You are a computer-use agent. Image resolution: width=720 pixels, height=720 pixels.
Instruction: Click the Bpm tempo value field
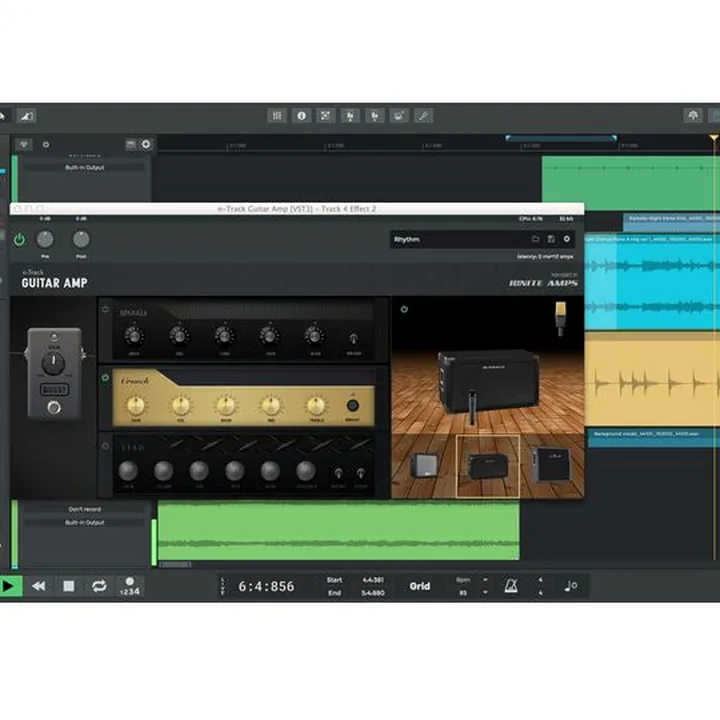[463, 593]
